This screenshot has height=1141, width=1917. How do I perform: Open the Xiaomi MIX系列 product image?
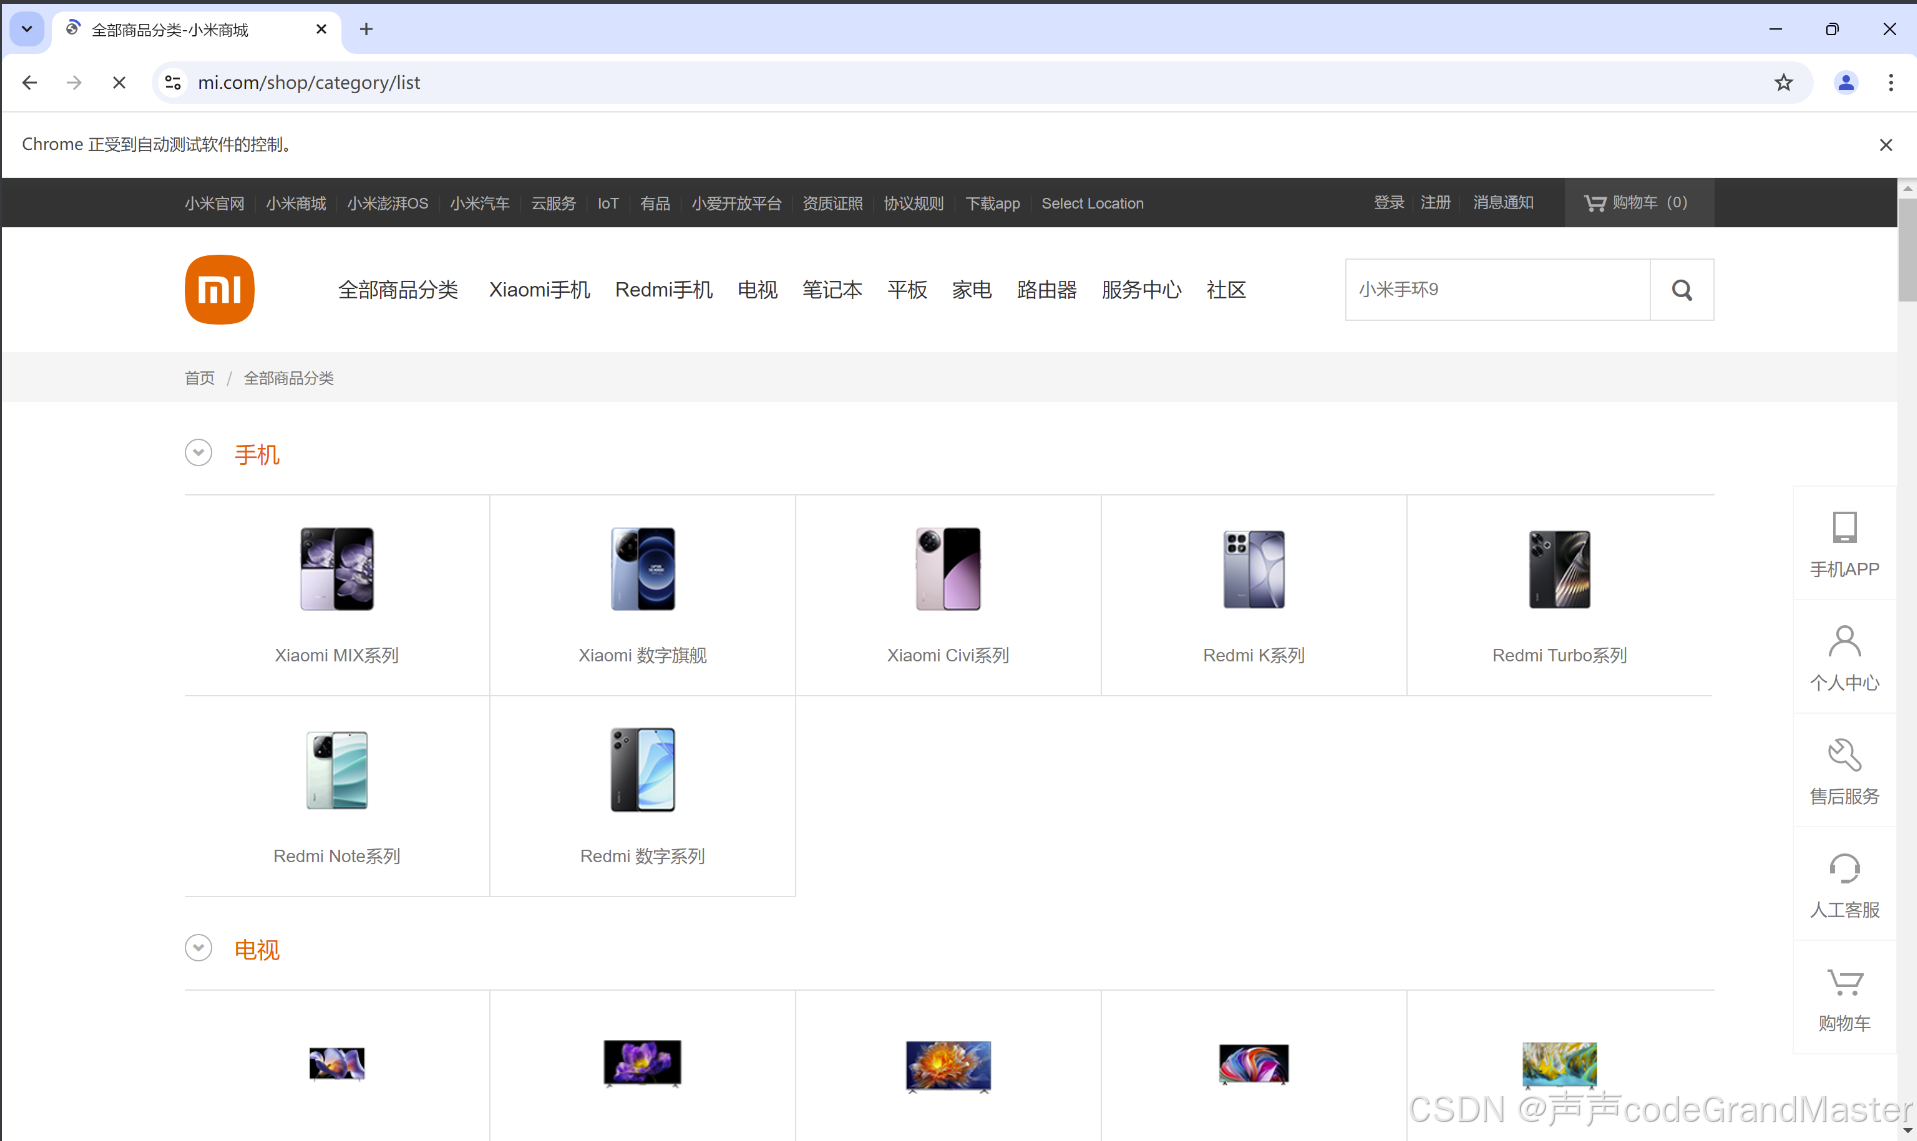tap(337, 569)
